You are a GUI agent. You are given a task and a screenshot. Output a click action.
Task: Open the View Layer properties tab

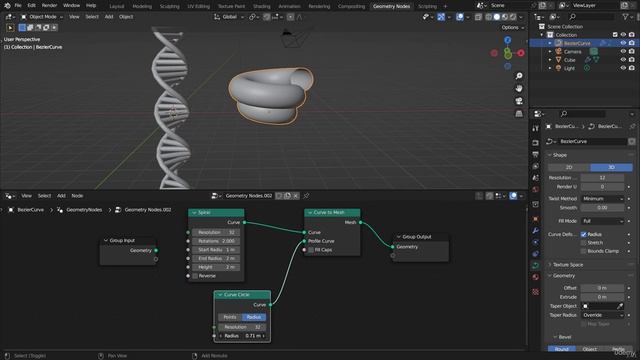(x=536, y=166)
